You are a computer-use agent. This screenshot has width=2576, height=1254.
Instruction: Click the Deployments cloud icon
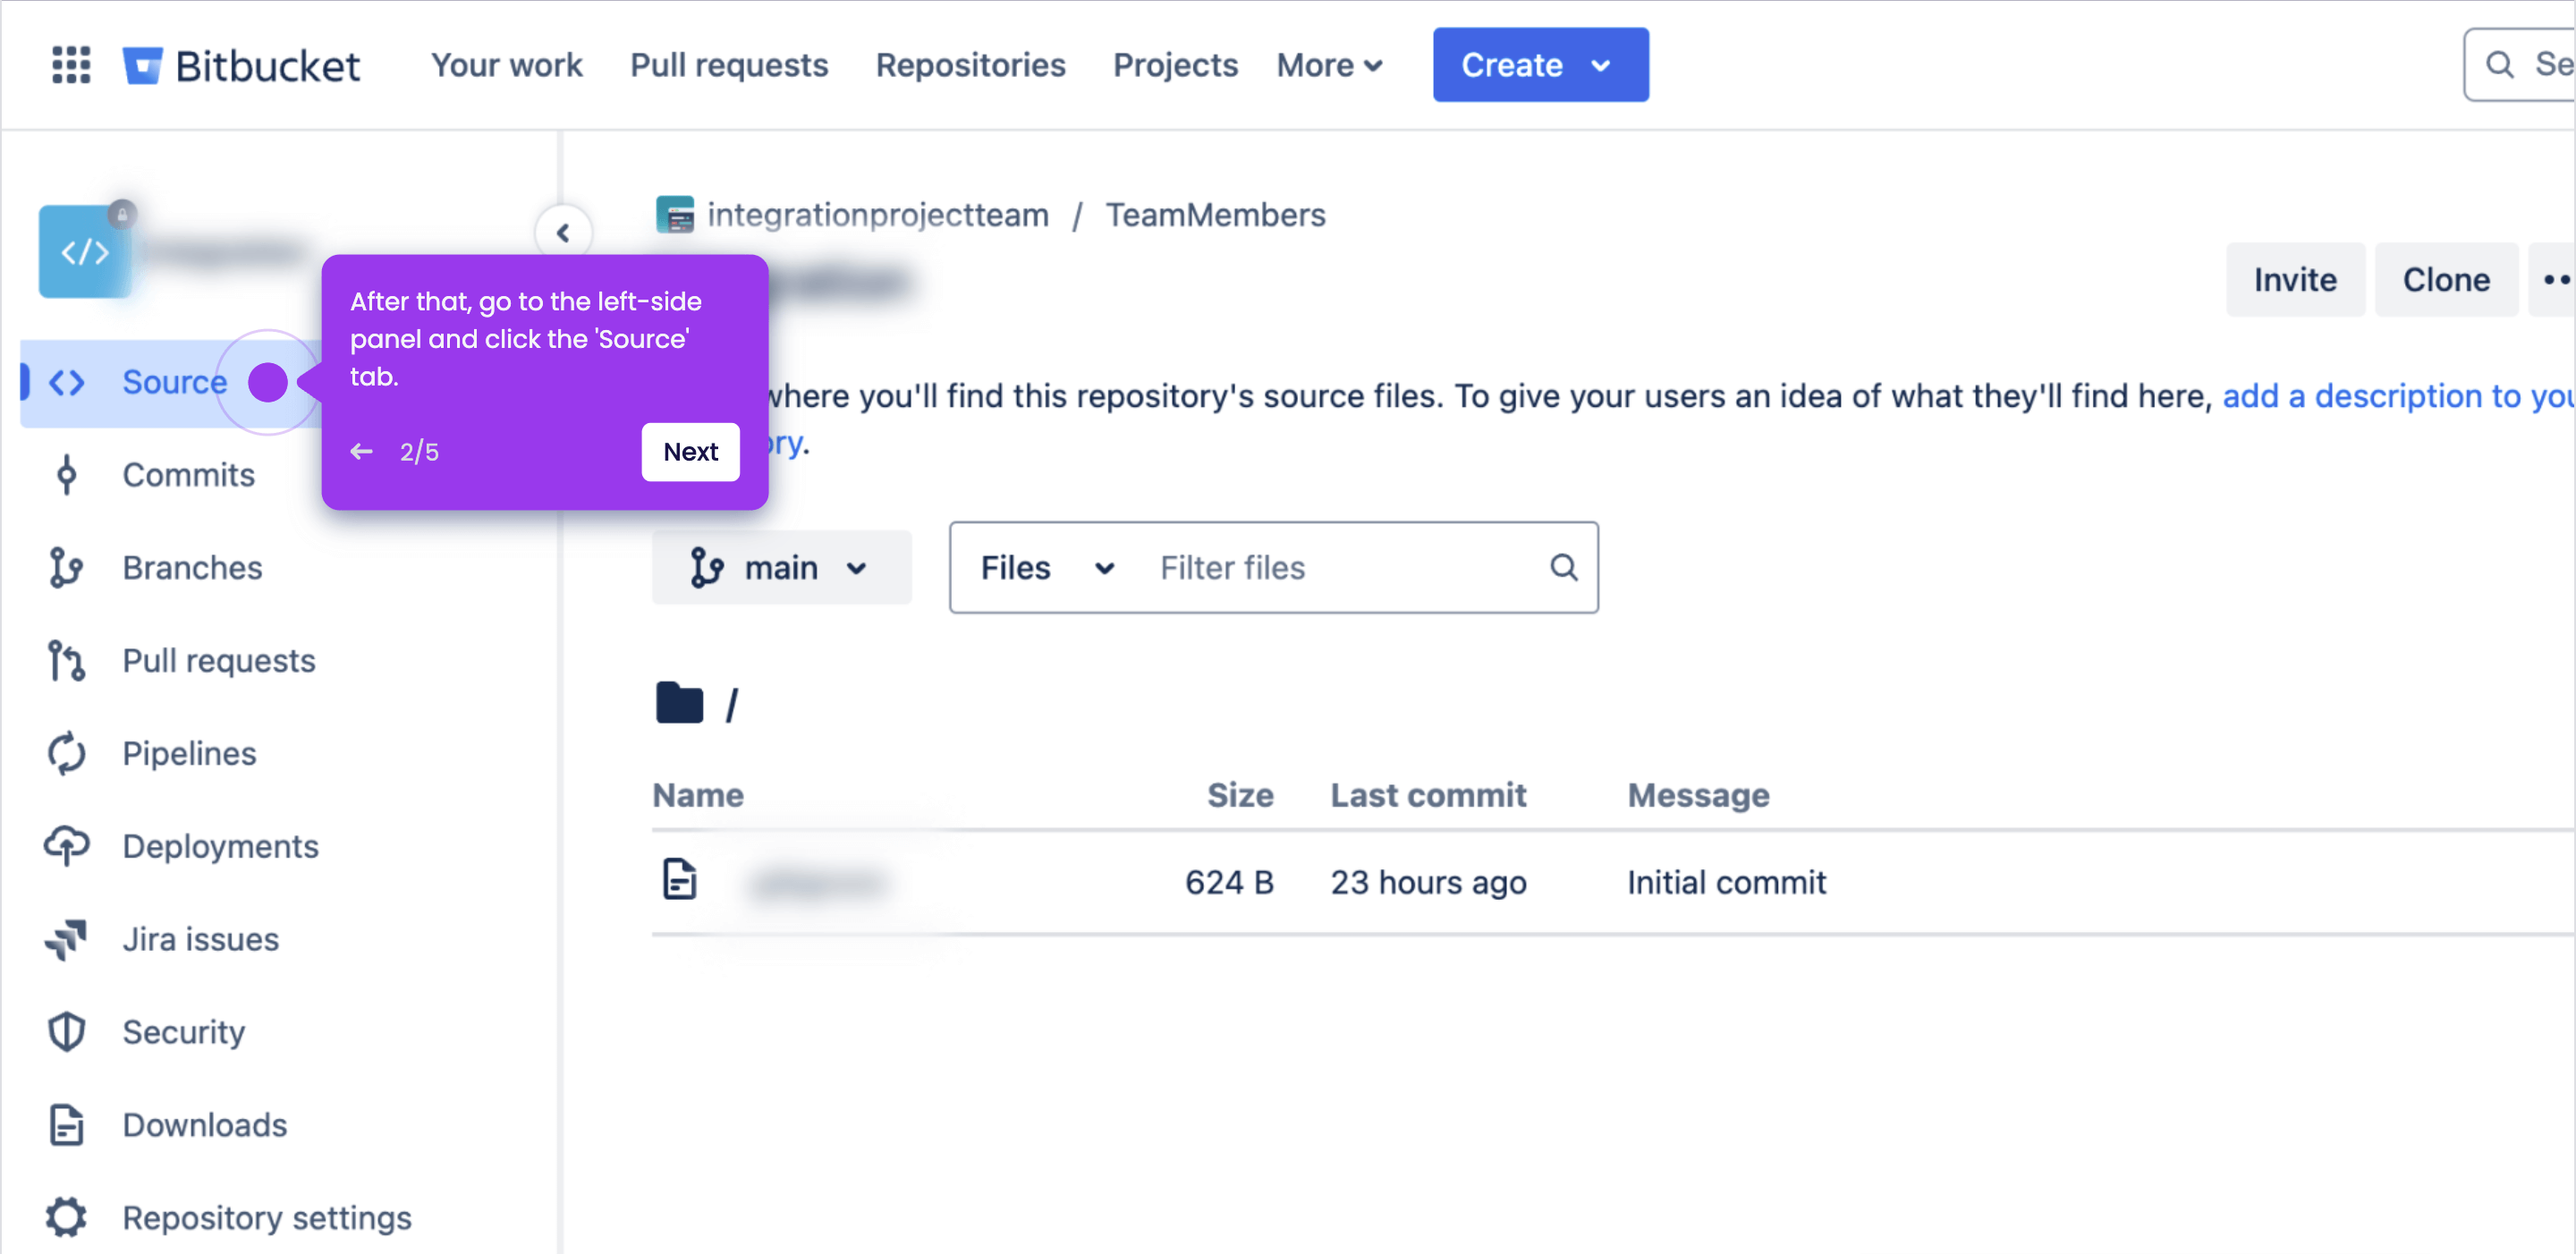67,847
